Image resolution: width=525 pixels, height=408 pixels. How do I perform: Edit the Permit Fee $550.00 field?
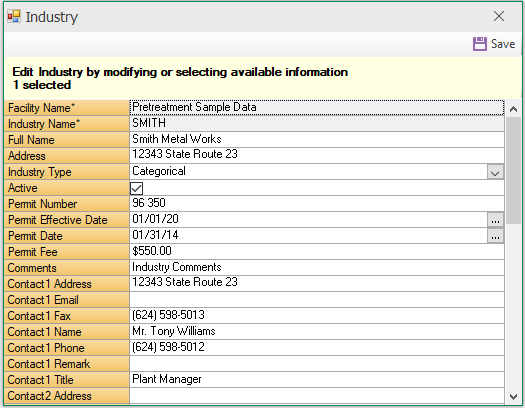coord(317,252)
